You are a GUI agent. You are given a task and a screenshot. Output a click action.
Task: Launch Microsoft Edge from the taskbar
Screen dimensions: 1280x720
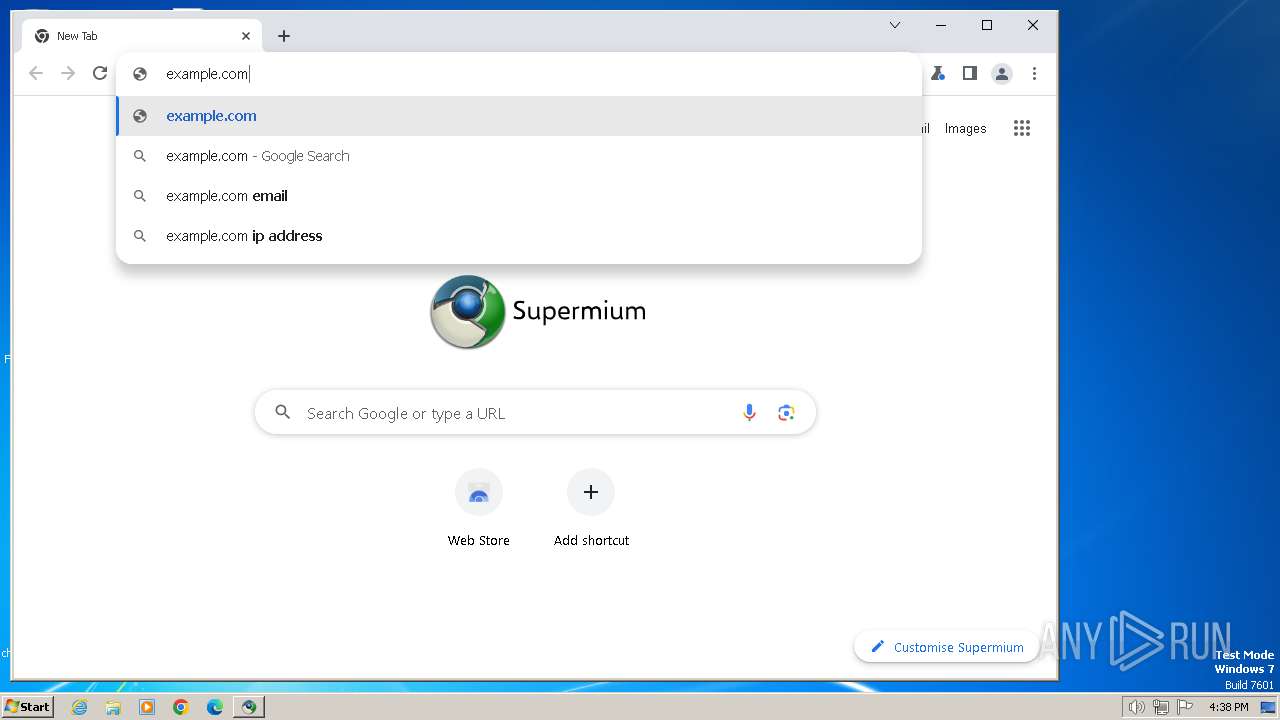(215, 707)
